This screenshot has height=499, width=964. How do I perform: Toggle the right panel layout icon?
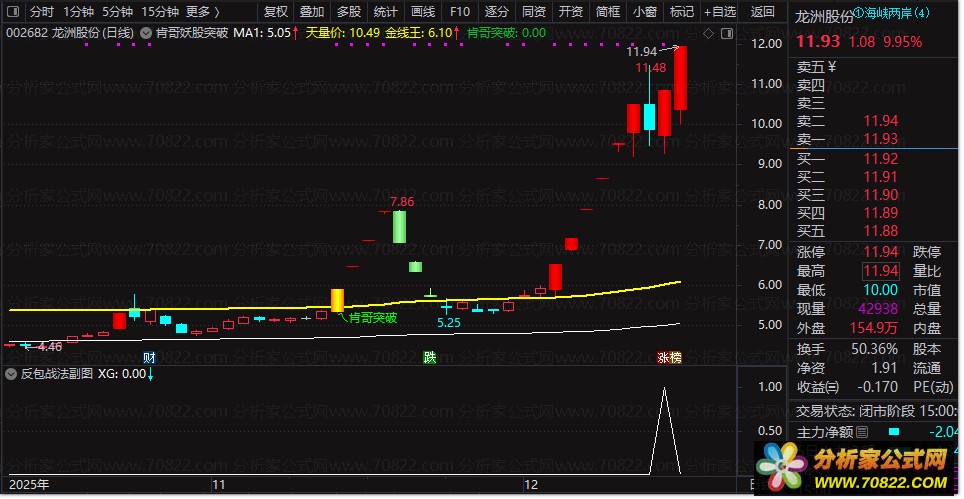(x=727, y=34)
